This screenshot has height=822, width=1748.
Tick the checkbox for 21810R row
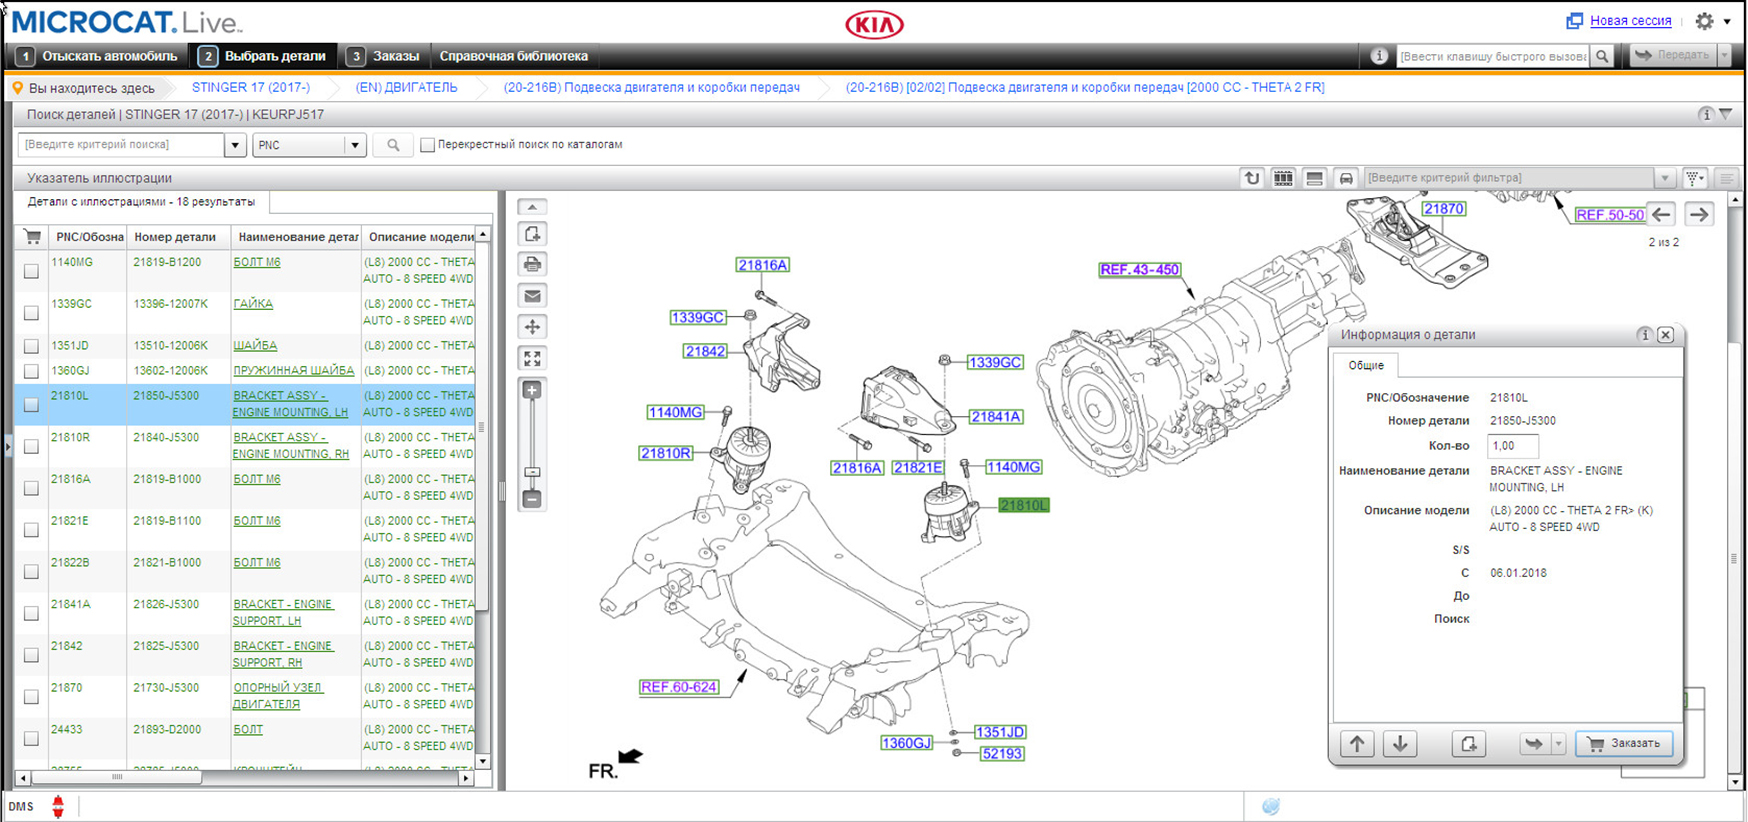(32, 446)
